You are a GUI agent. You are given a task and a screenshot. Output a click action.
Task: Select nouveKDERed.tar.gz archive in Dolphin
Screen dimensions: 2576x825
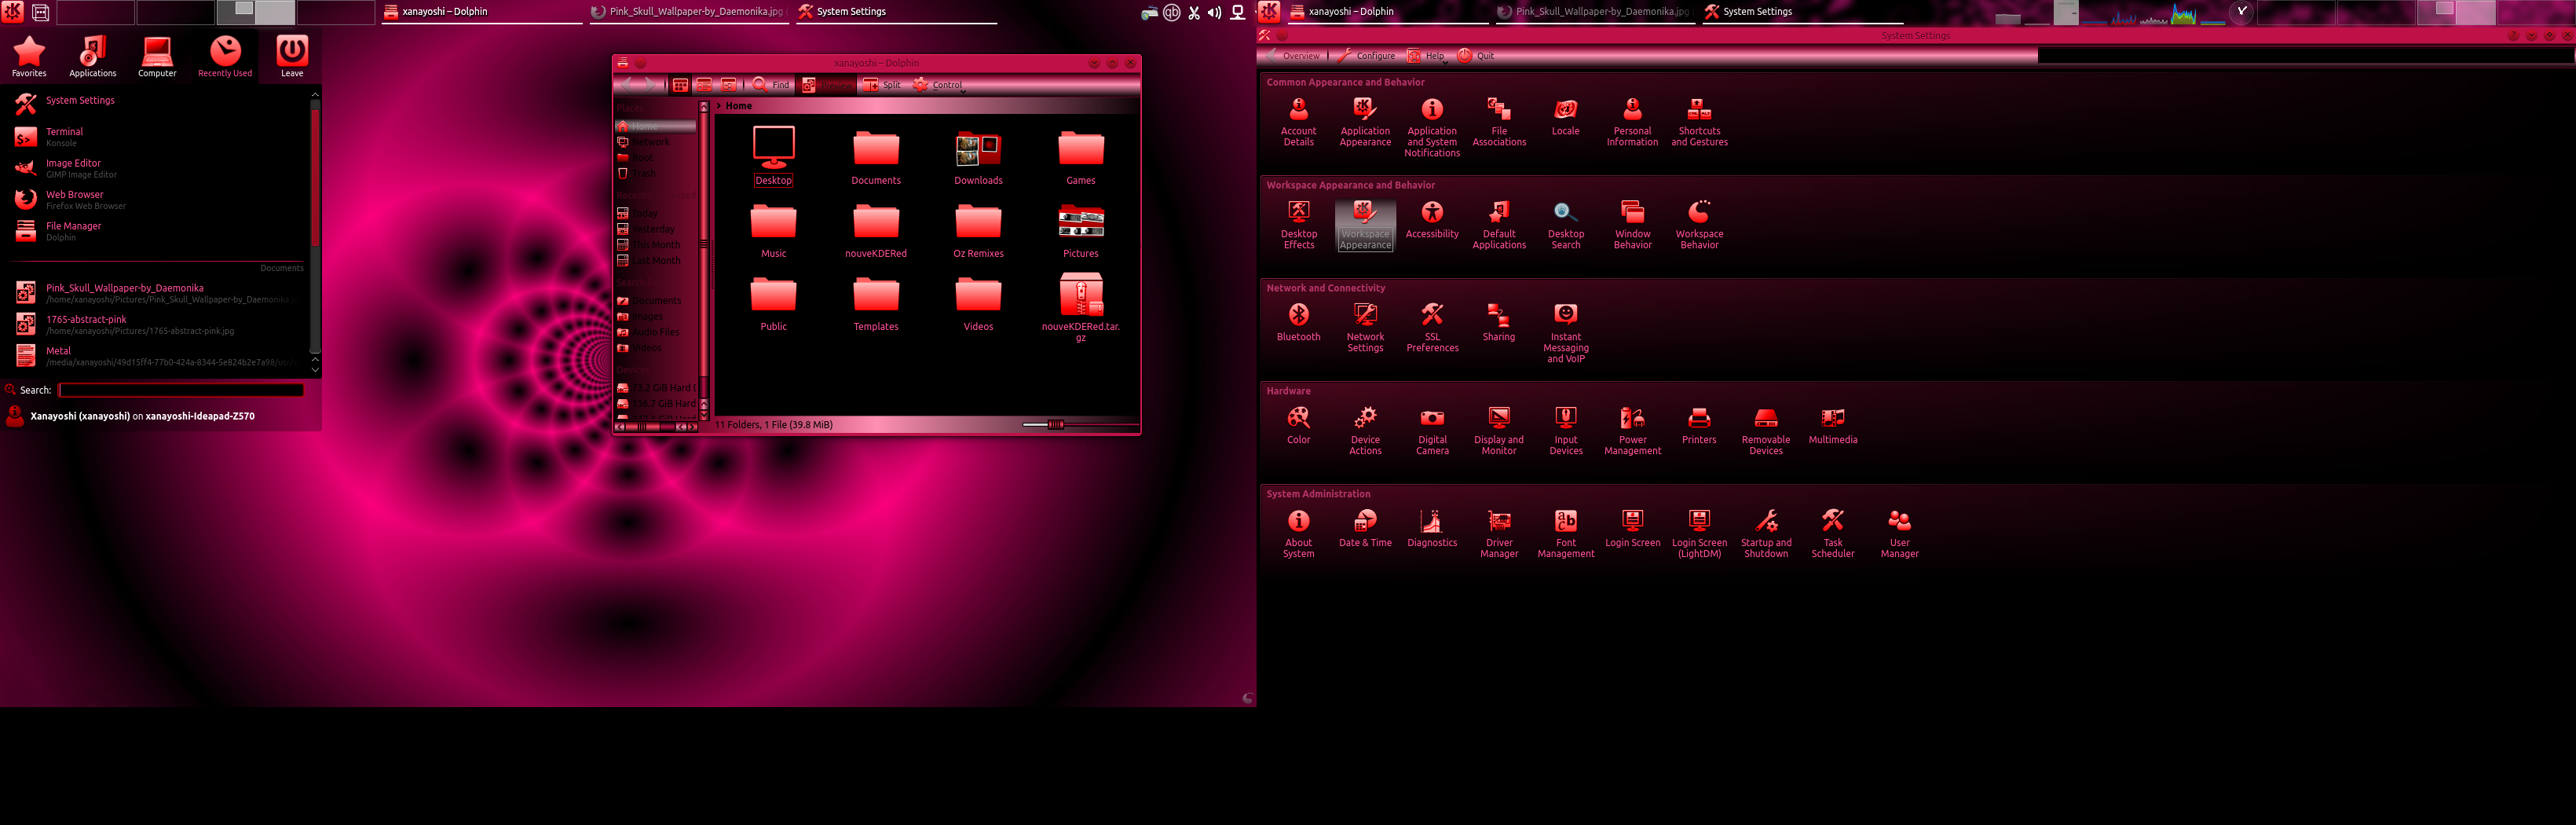1080,308
